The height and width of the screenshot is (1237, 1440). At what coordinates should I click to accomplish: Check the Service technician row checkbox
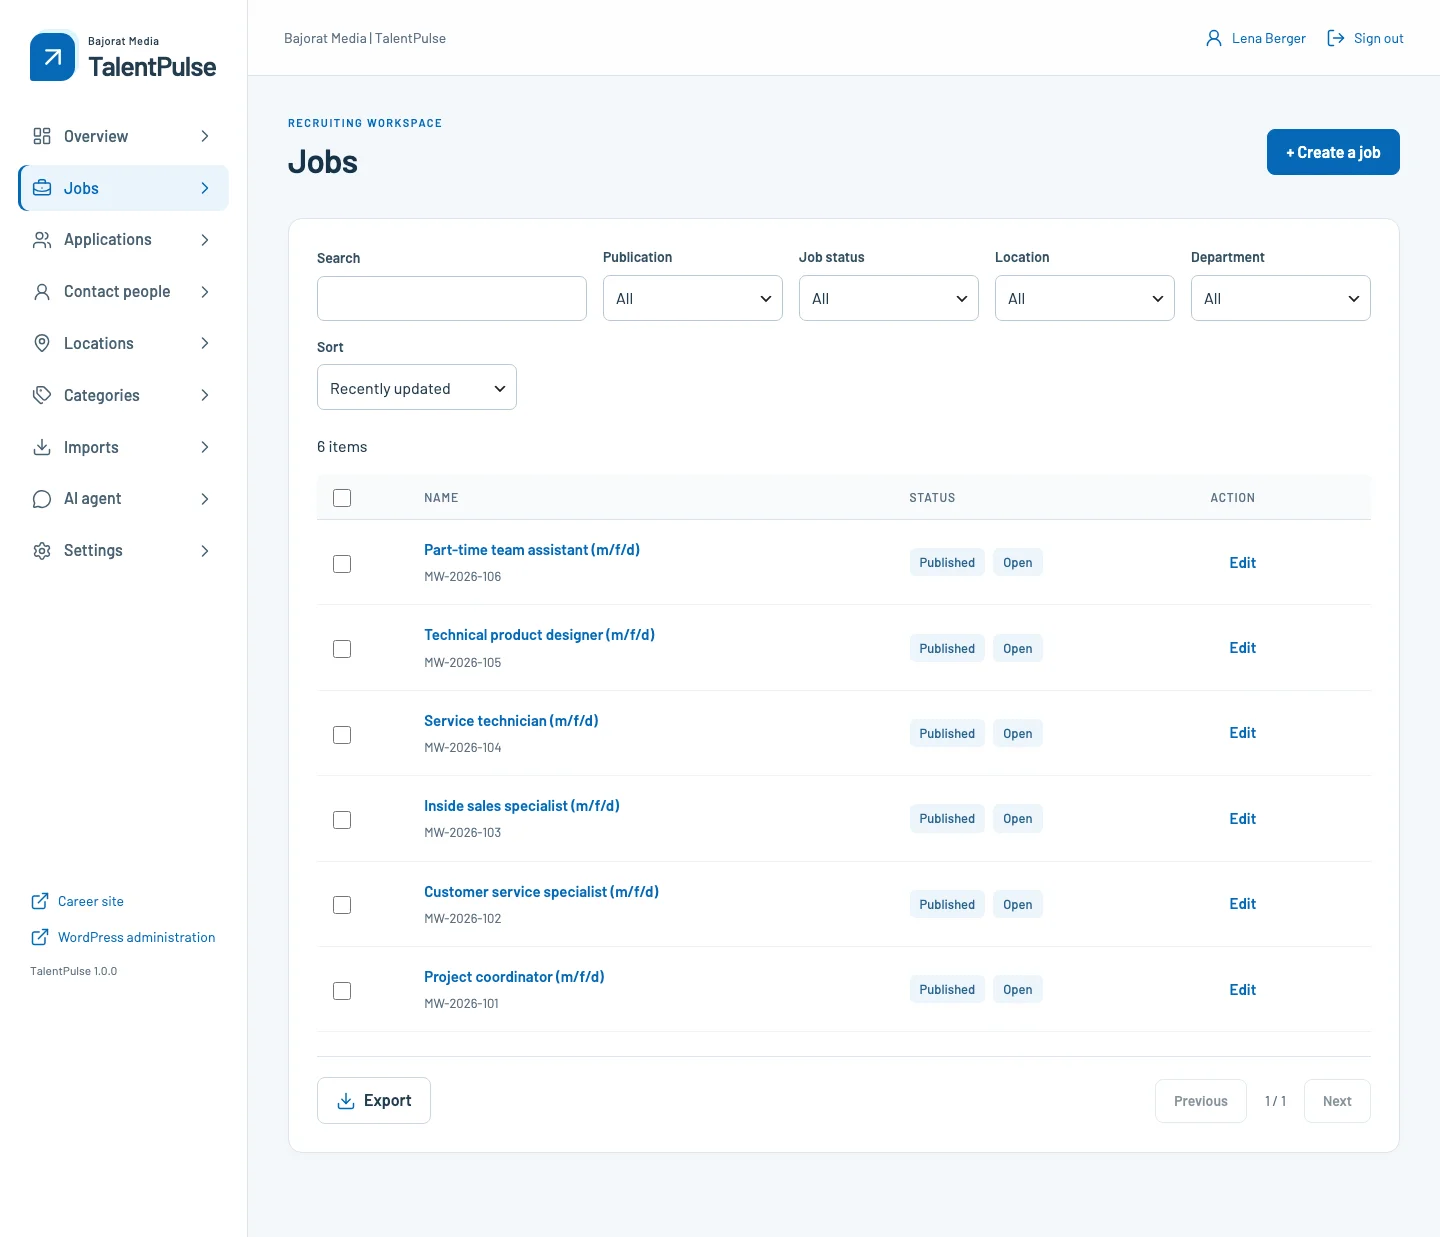[342, 735]
